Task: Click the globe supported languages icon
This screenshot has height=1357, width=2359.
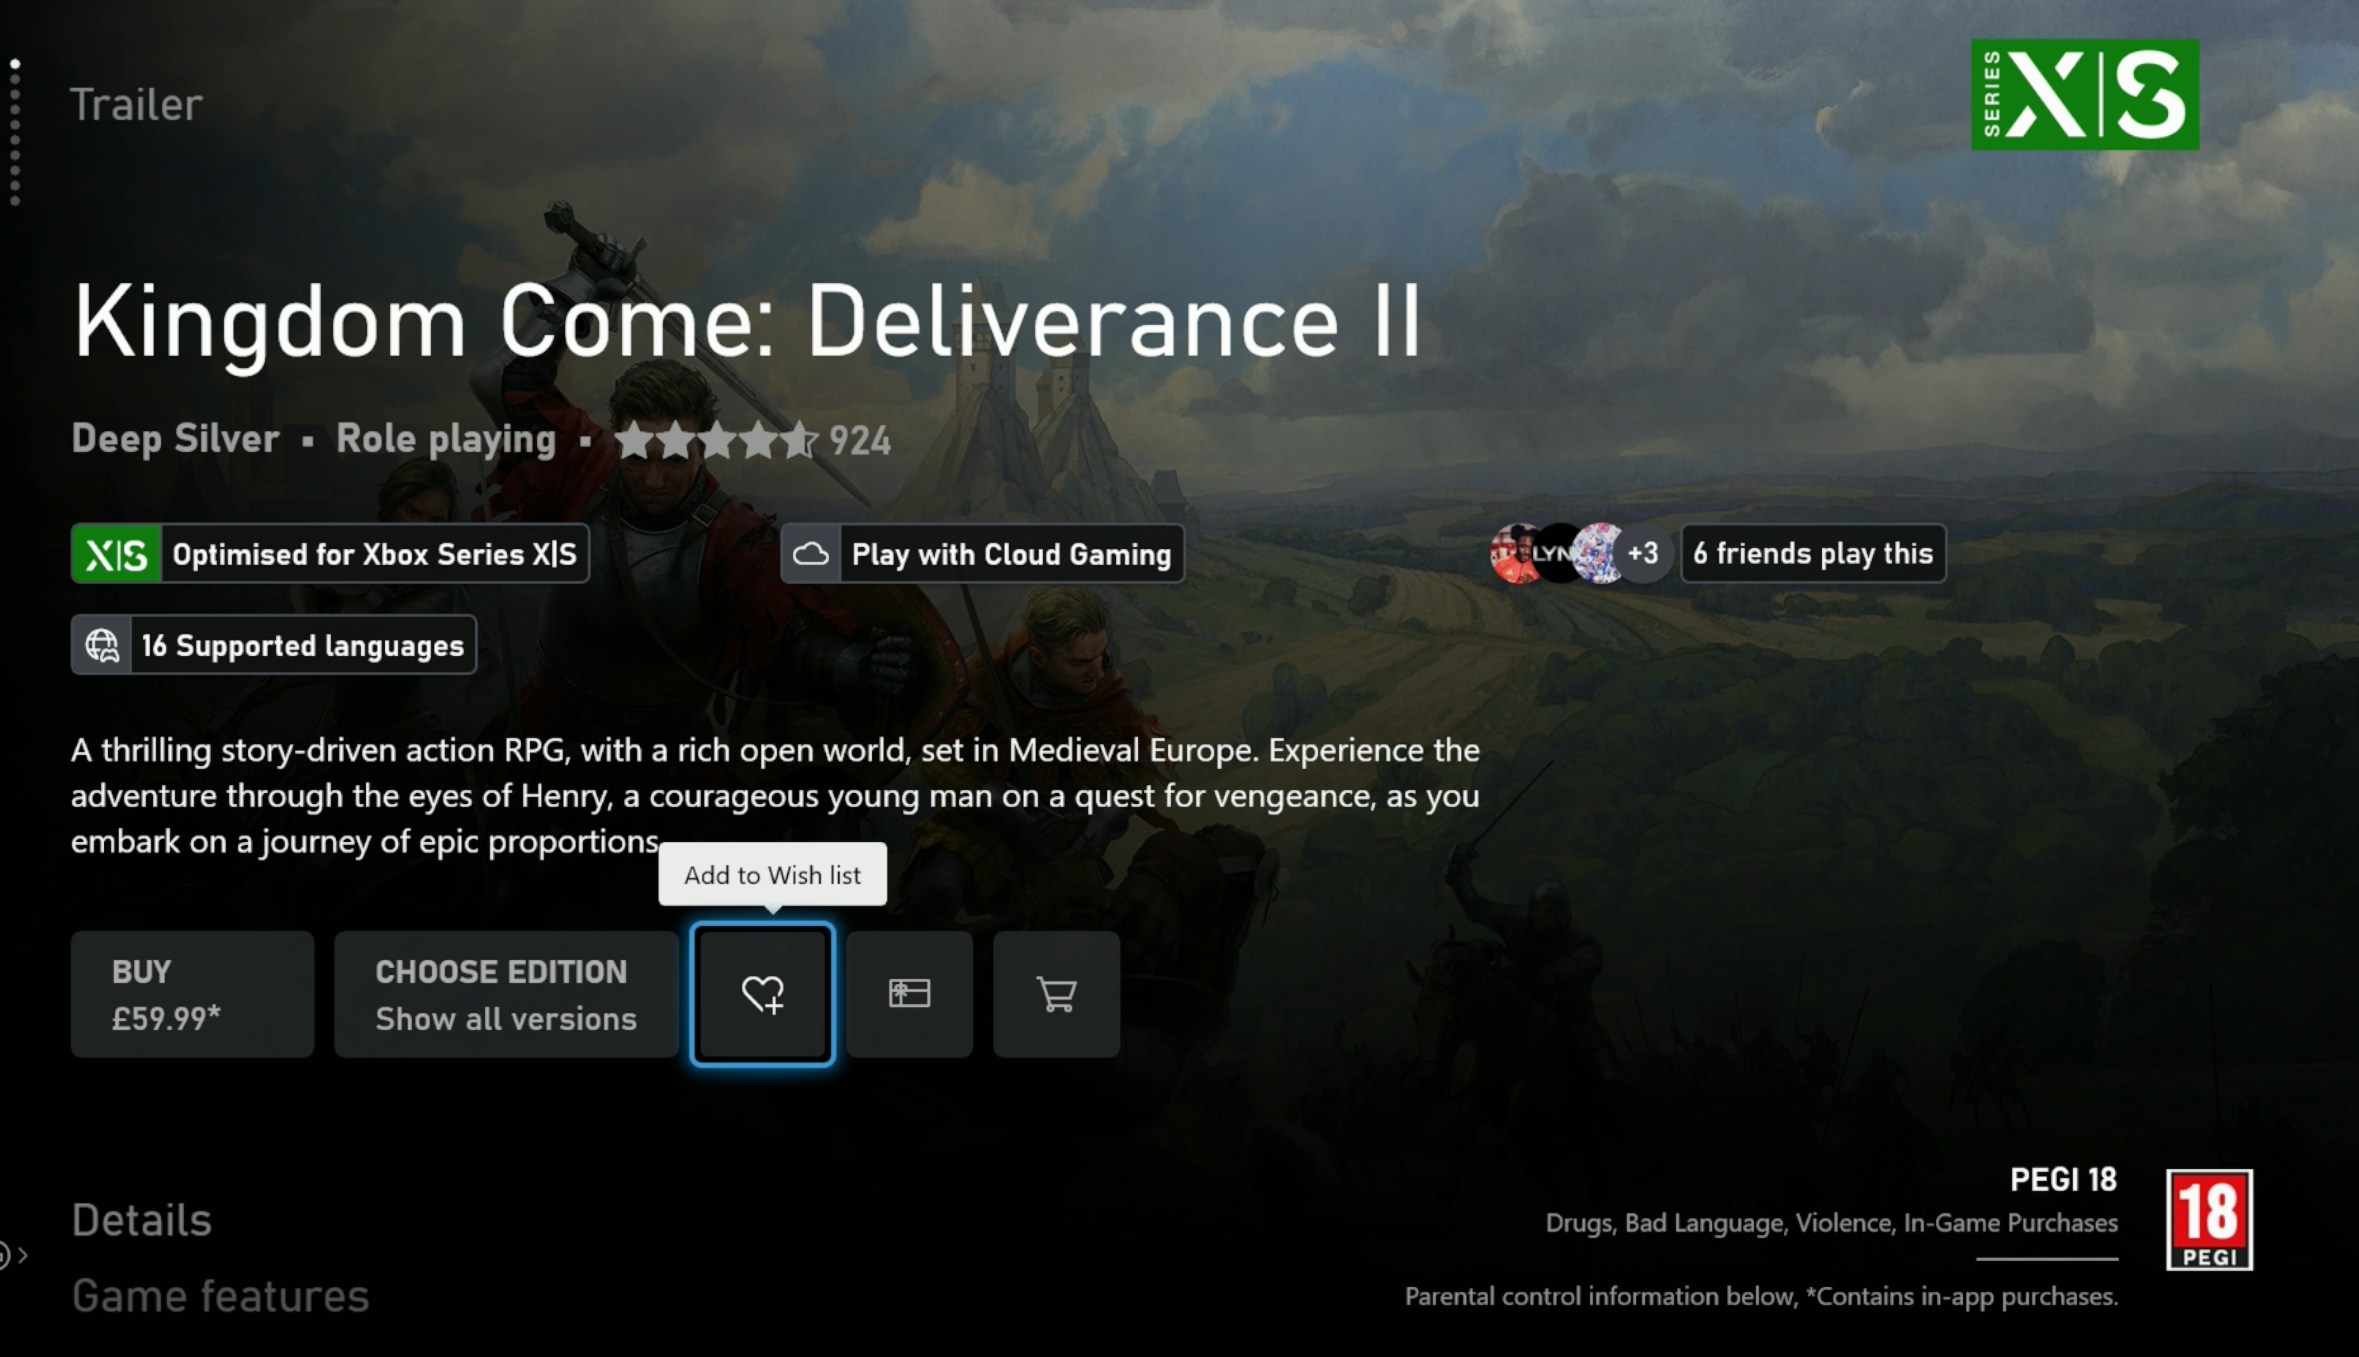Action: (102, 645)
